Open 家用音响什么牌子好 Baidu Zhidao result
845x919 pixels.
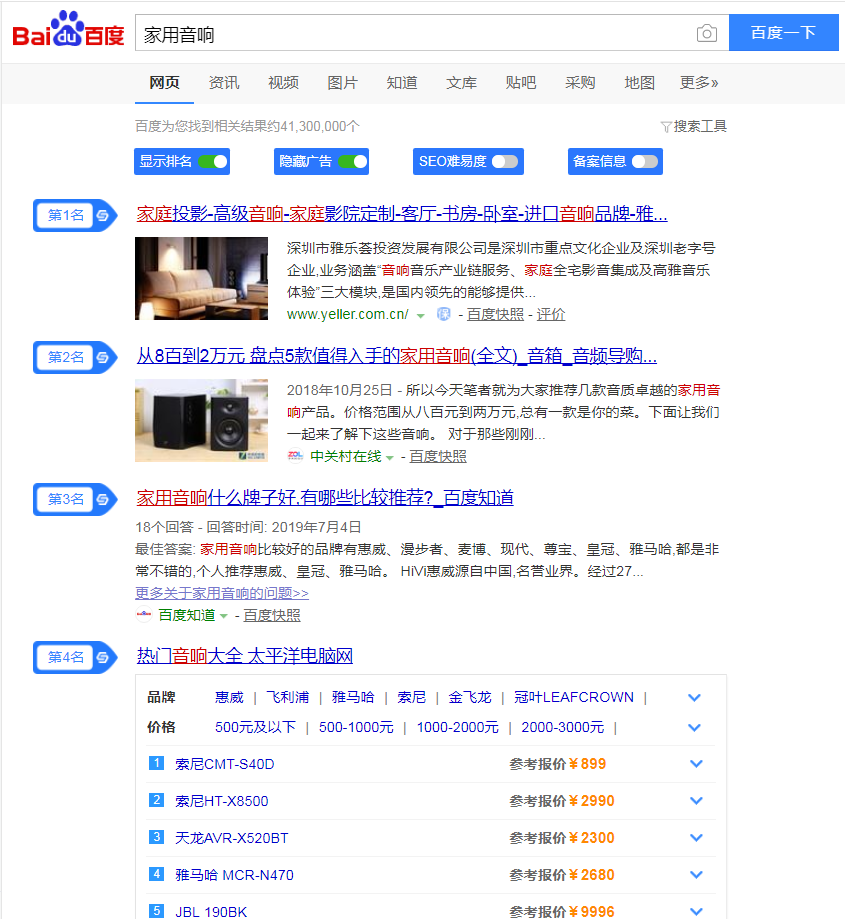(x=325, y=498)
